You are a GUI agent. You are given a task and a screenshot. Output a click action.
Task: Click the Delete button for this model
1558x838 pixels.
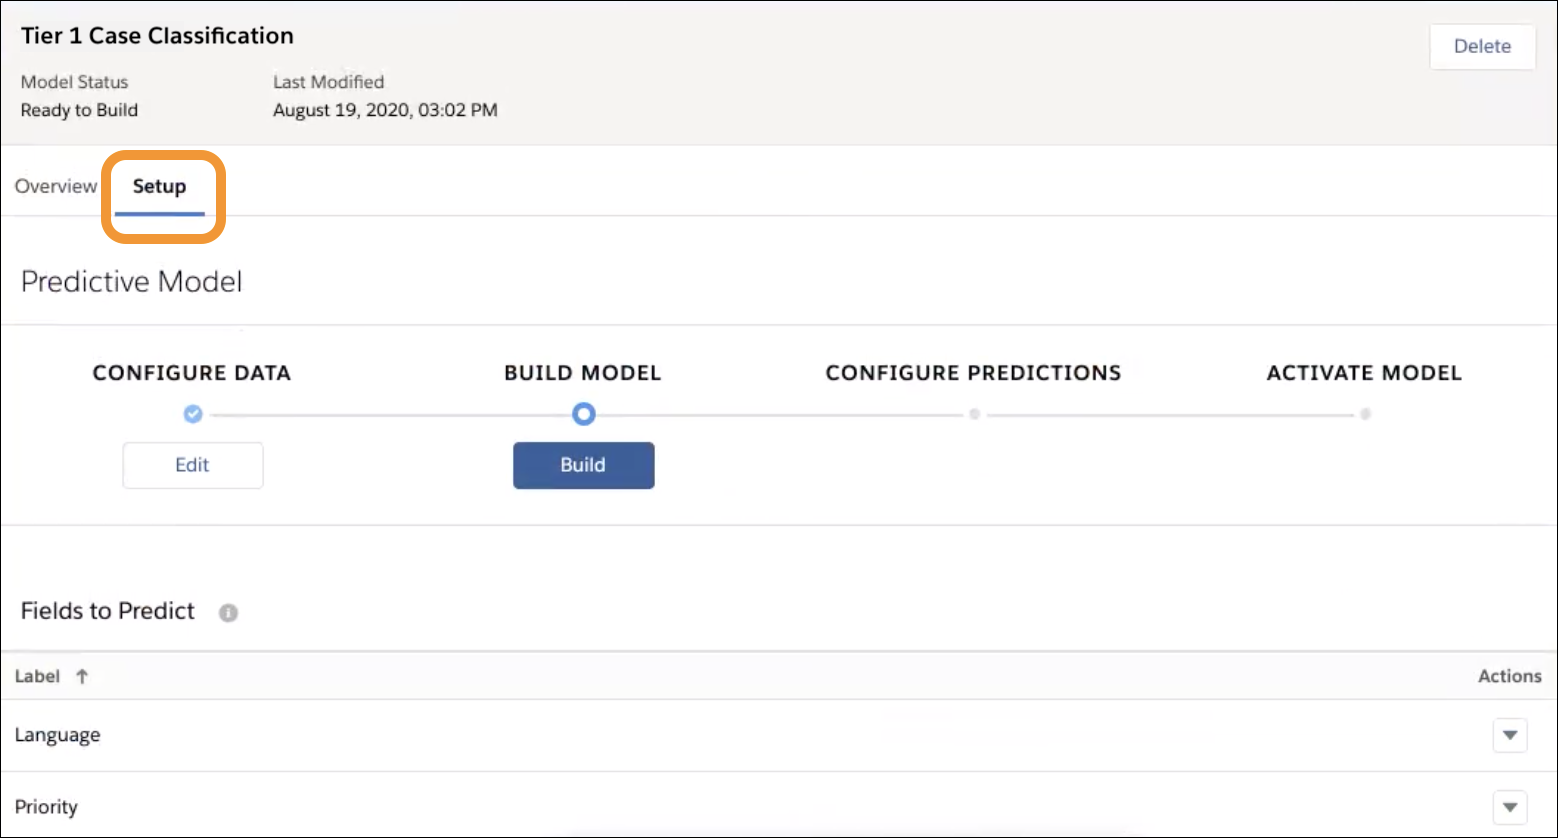pos(1482,46)
